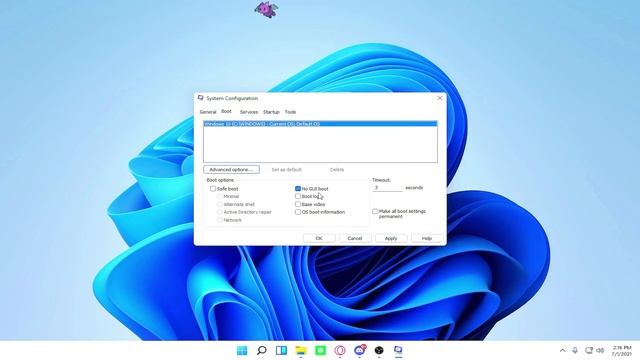This screenshot has width=640, height=360.
Task: Click System Configuration taskbar icon
Action: click(x=398, y=350)
